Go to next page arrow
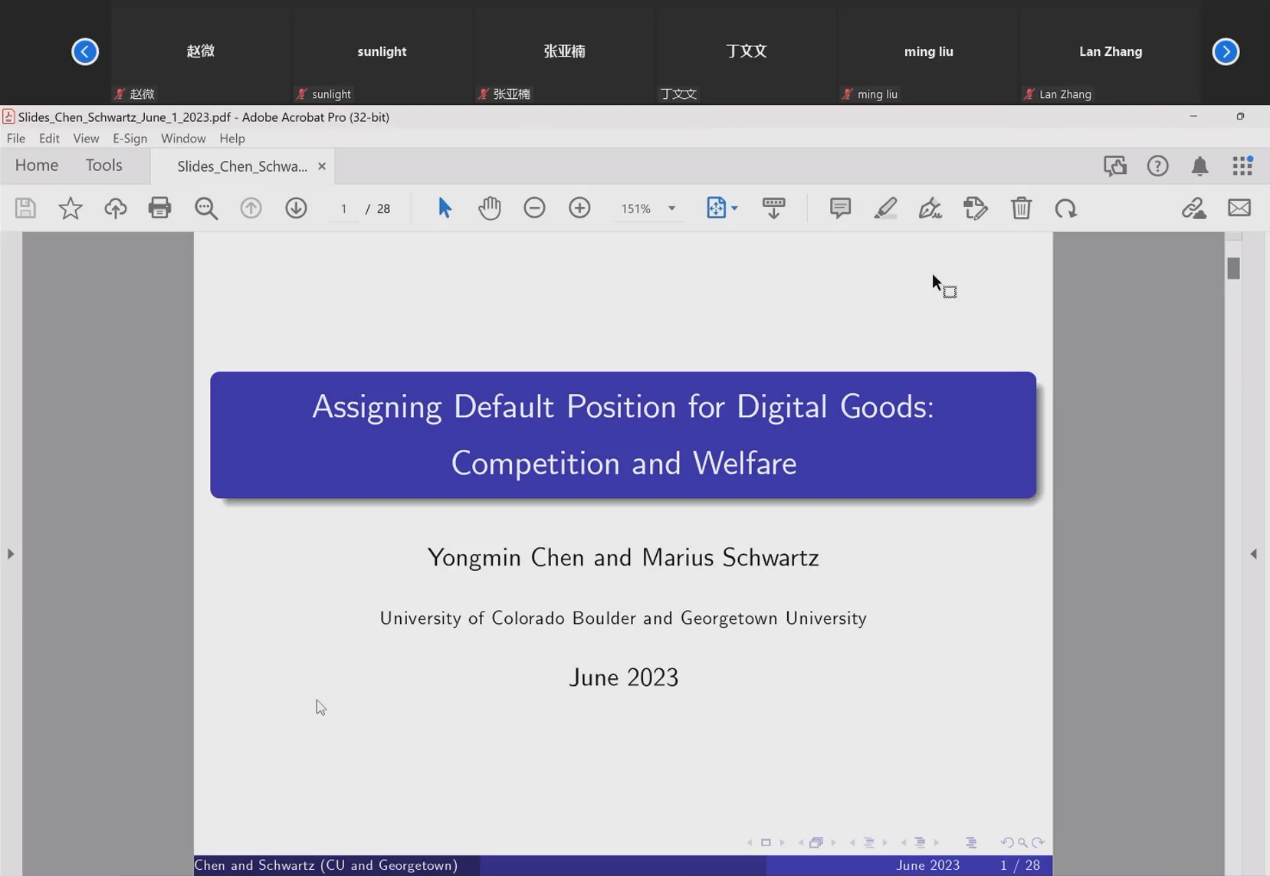The width and height of the screenshot is (1270, 876). click(x=296, y=208)
